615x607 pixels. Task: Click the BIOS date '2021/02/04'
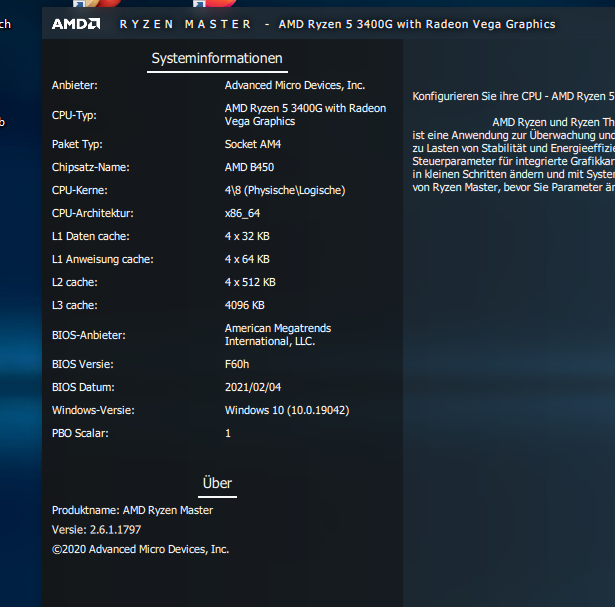click(253, 387)
